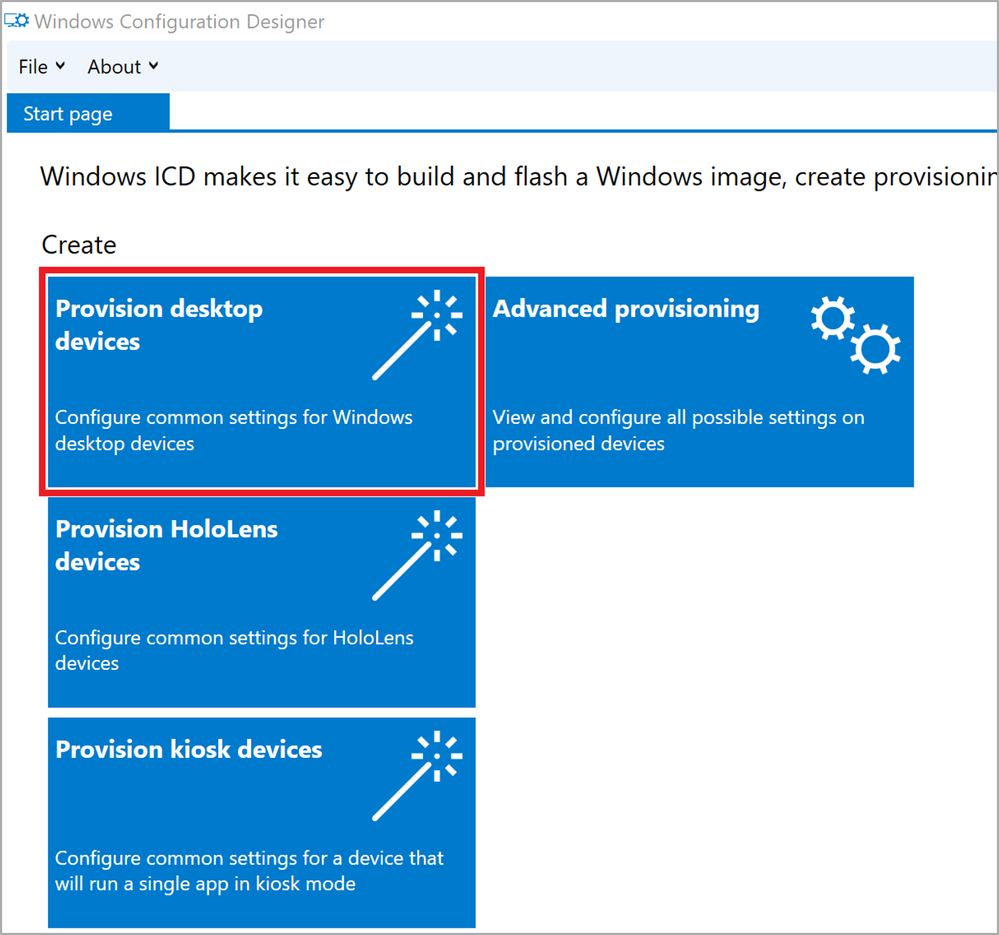Screen dimensions: 999x935
Task: Select the Provision kiosk devices title
Action: coord(189,750)
